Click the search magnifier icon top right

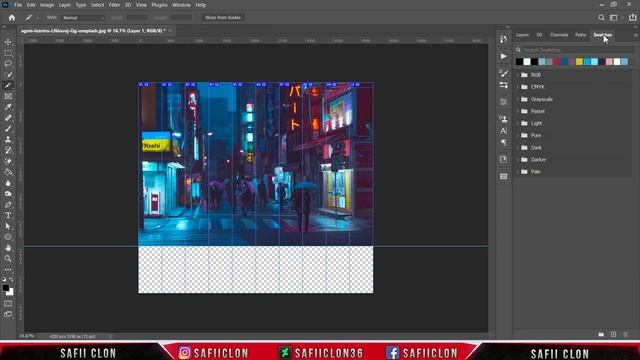point(601,18)
